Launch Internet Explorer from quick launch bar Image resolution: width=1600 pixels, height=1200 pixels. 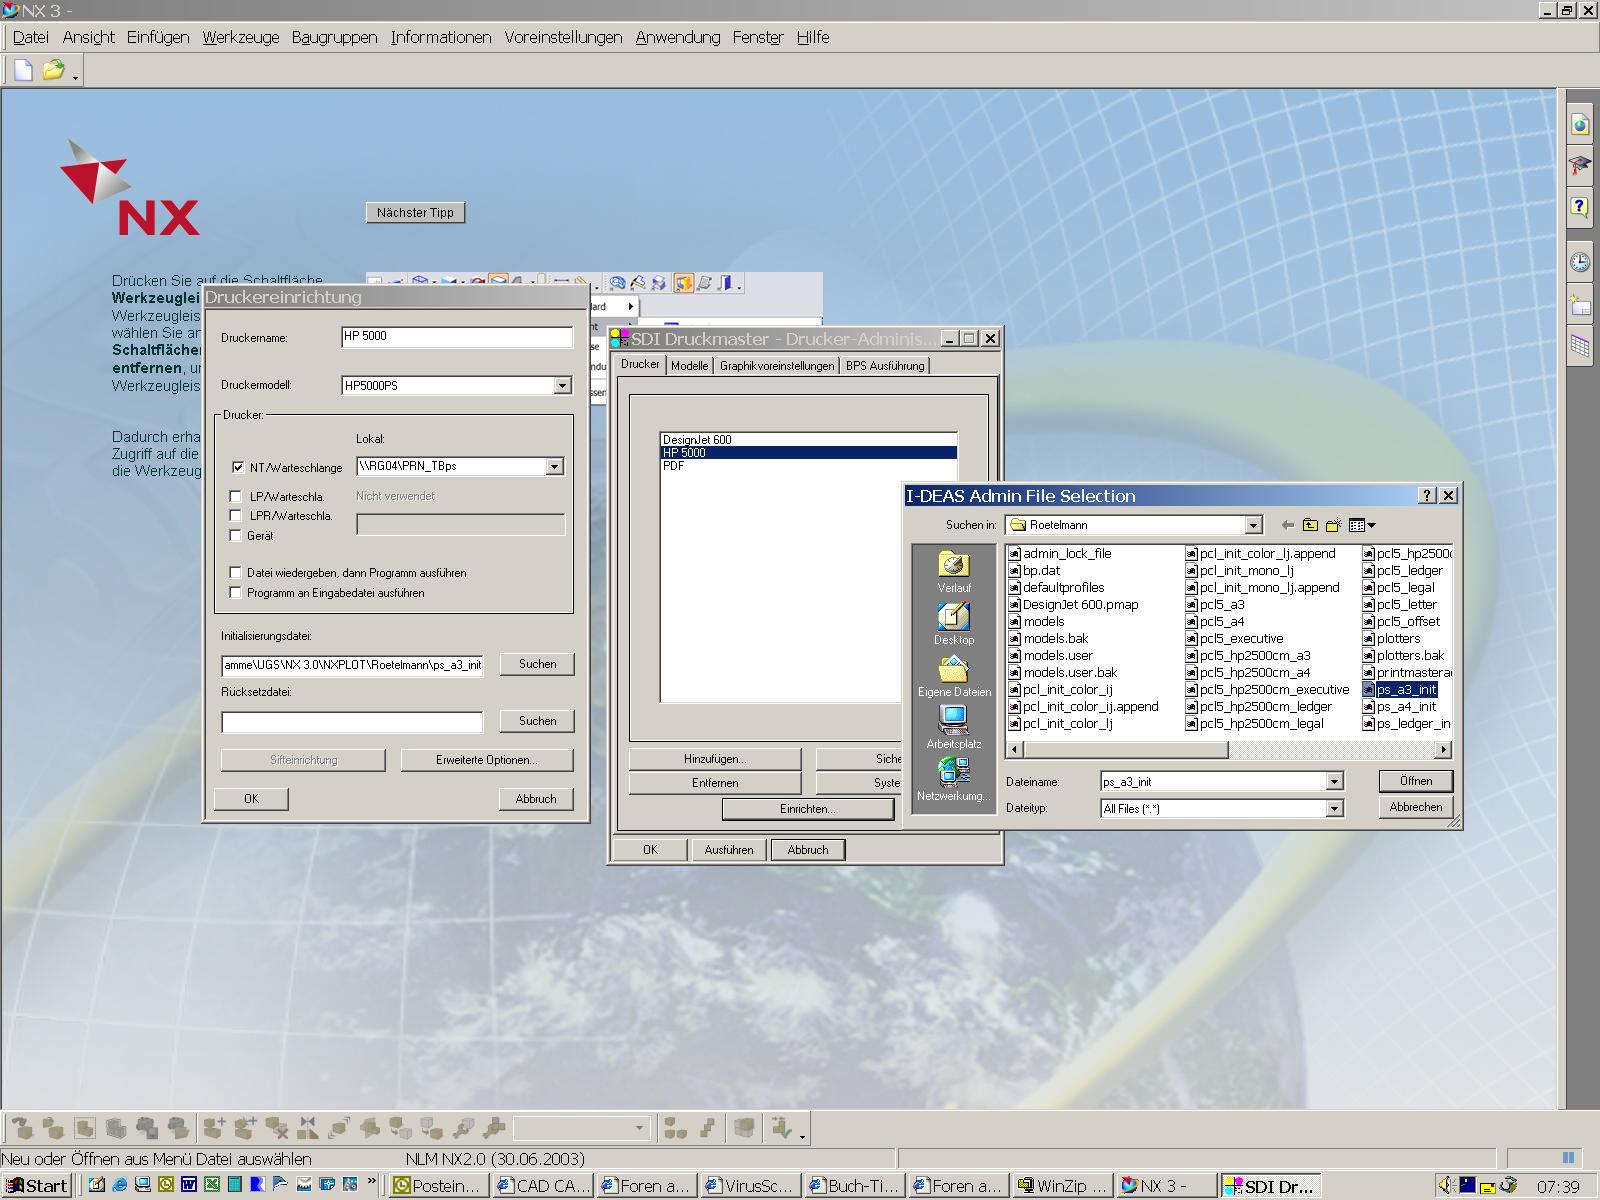[120, 1186]
